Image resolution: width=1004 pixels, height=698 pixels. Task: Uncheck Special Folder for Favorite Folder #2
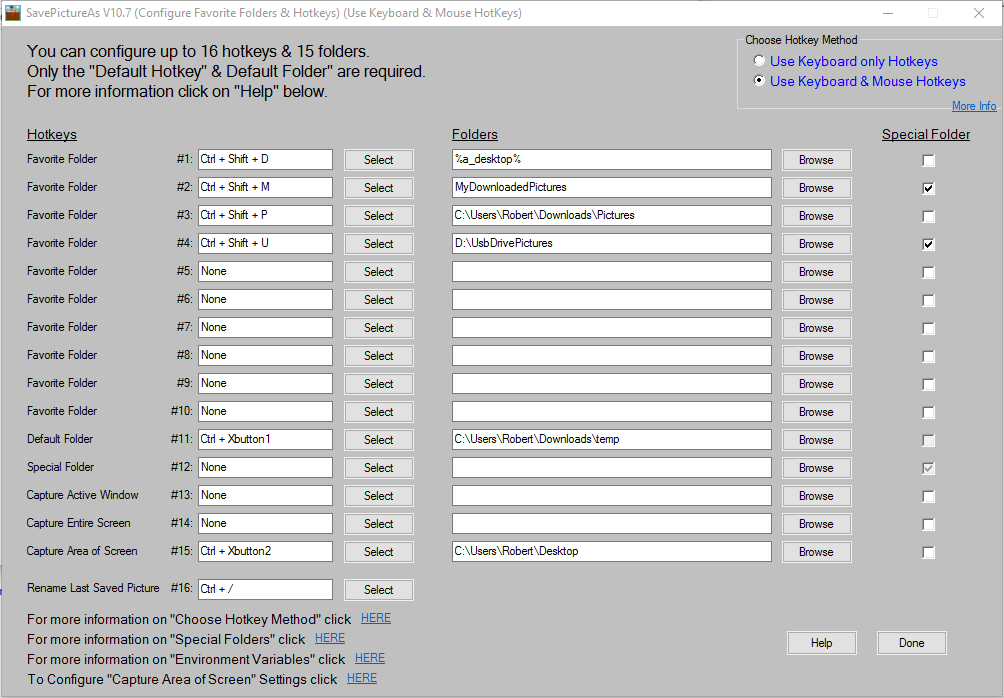click(928, 188)
